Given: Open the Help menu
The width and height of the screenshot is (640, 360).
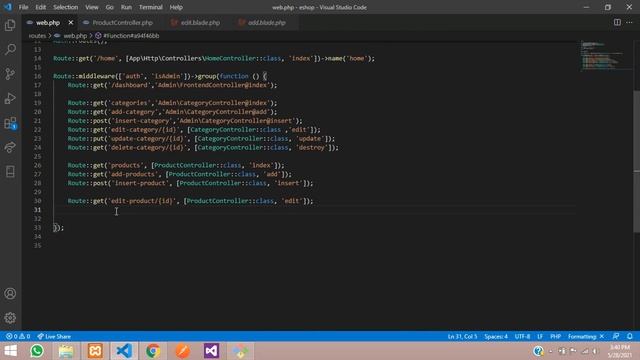Looking at the screenshot, I should (x=176, y=7).
